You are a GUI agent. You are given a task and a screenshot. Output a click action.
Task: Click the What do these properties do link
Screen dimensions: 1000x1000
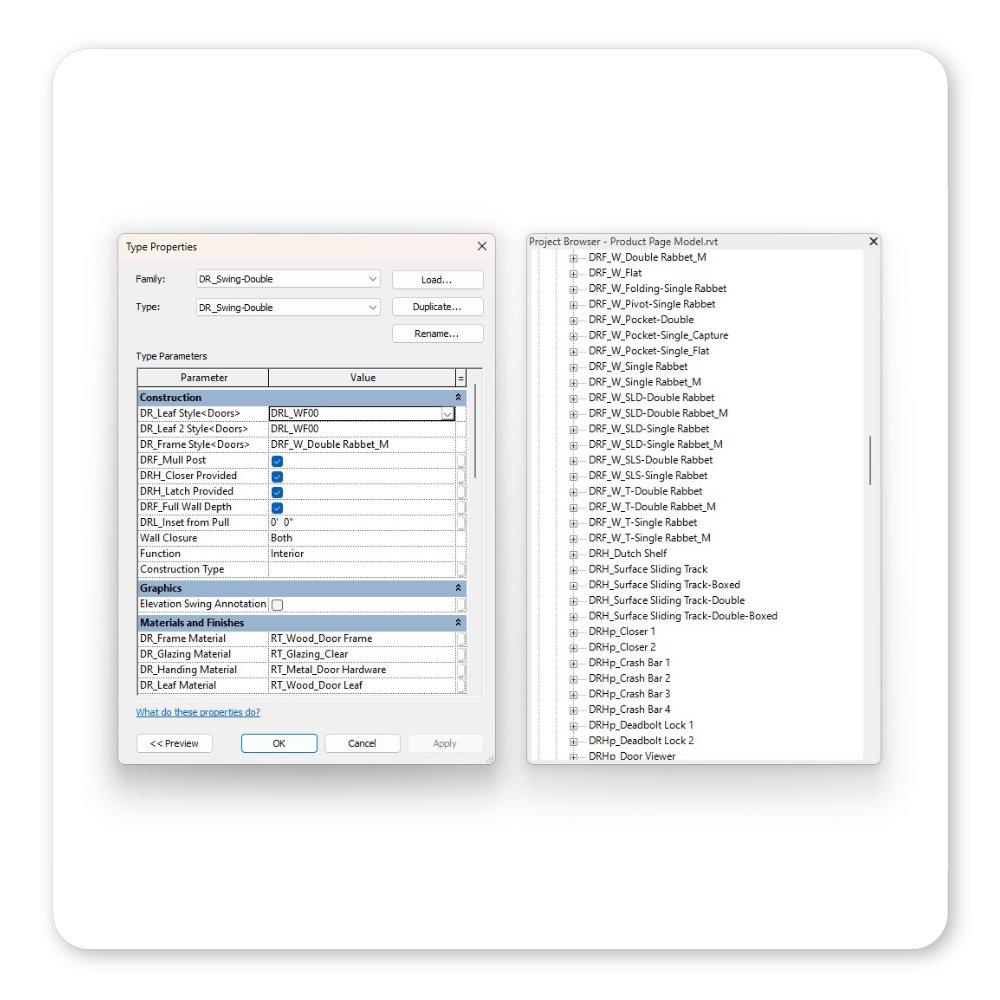[x=198, y=712]
